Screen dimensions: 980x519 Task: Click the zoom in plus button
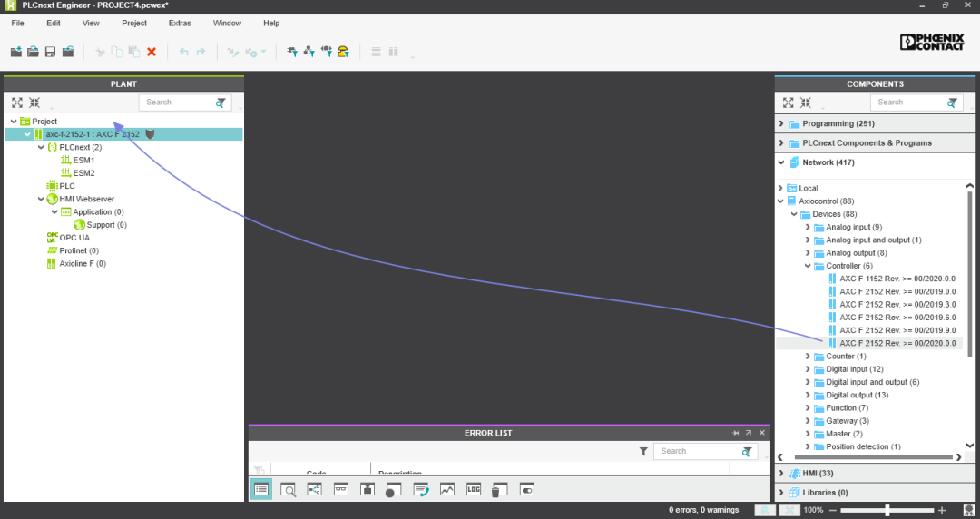point(942,510)
